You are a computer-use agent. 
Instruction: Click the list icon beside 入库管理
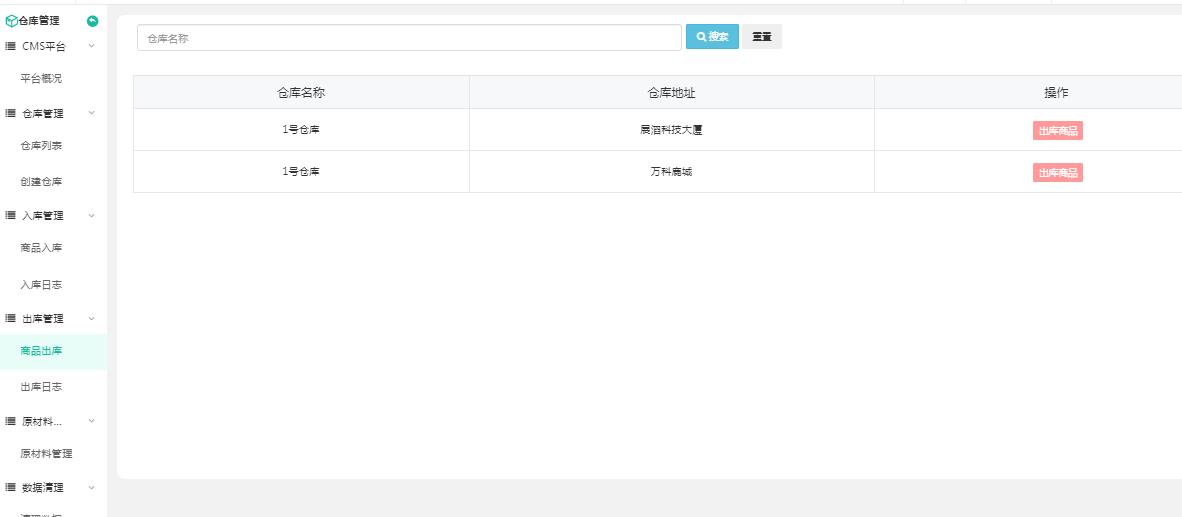pos(11,216)
